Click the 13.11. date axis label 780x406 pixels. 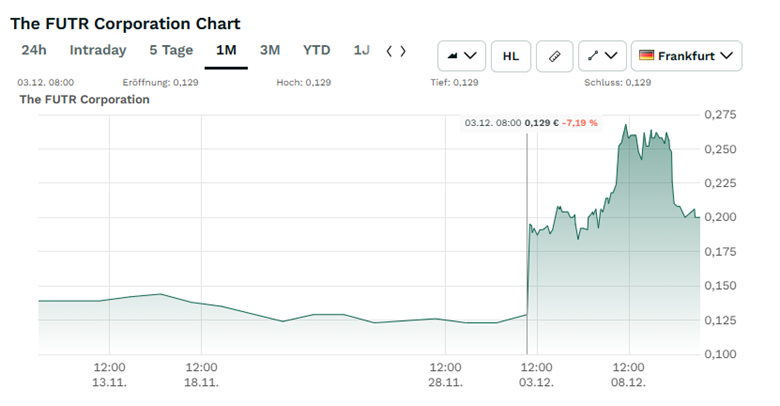click(x=109, y=383)
